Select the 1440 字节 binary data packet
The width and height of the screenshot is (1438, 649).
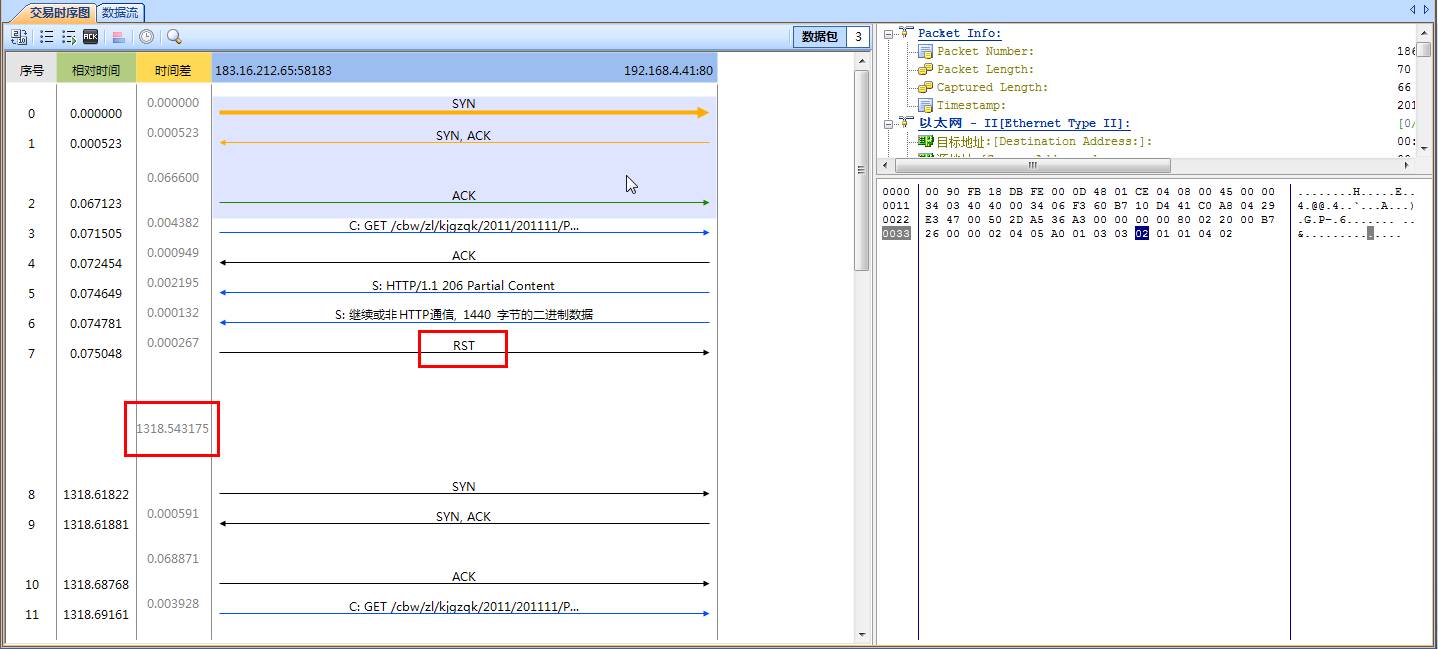click(x=464, y=322)
